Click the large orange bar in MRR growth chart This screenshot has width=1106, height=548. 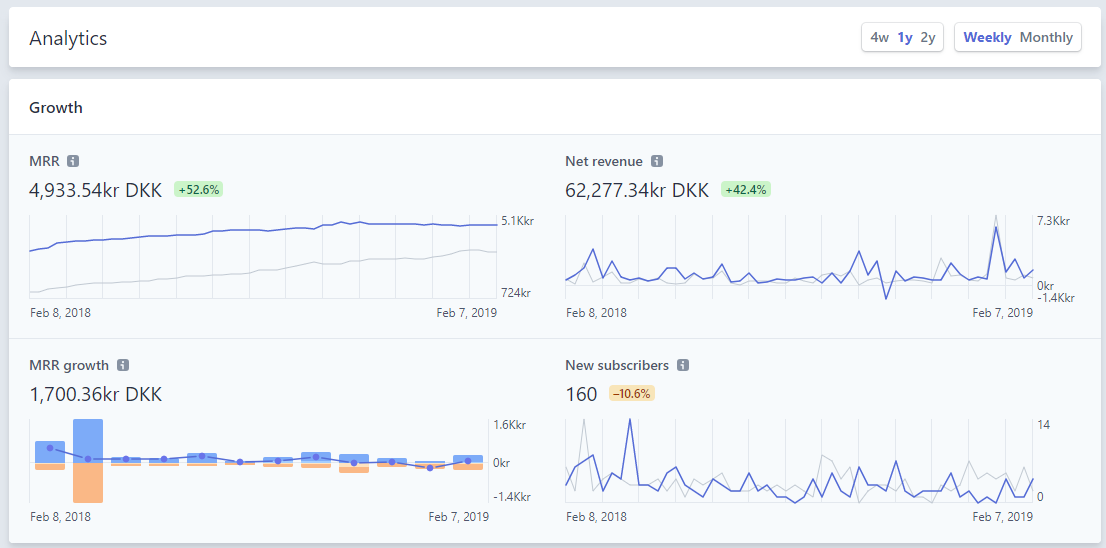[88, 482]
